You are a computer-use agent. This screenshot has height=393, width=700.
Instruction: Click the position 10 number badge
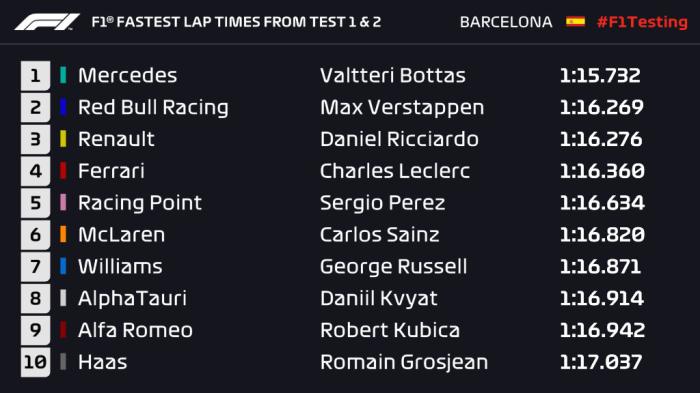[x=35, y=362]
